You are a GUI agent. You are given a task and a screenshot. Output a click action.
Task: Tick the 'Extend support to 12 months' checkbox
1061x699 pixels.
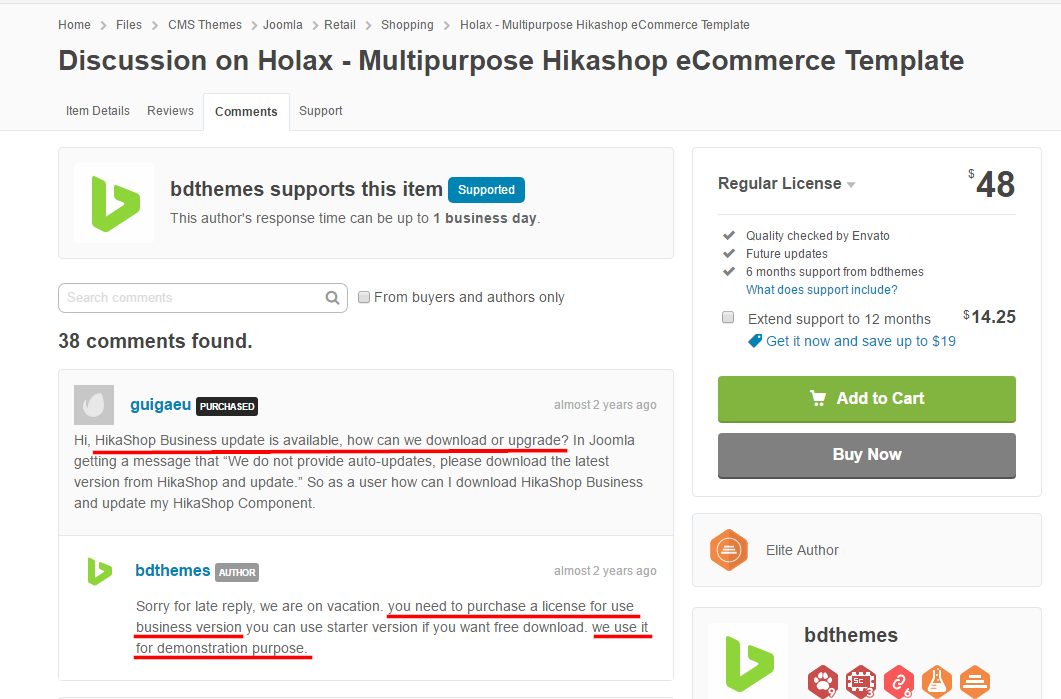pyautogui.click(x=728, y=318)
